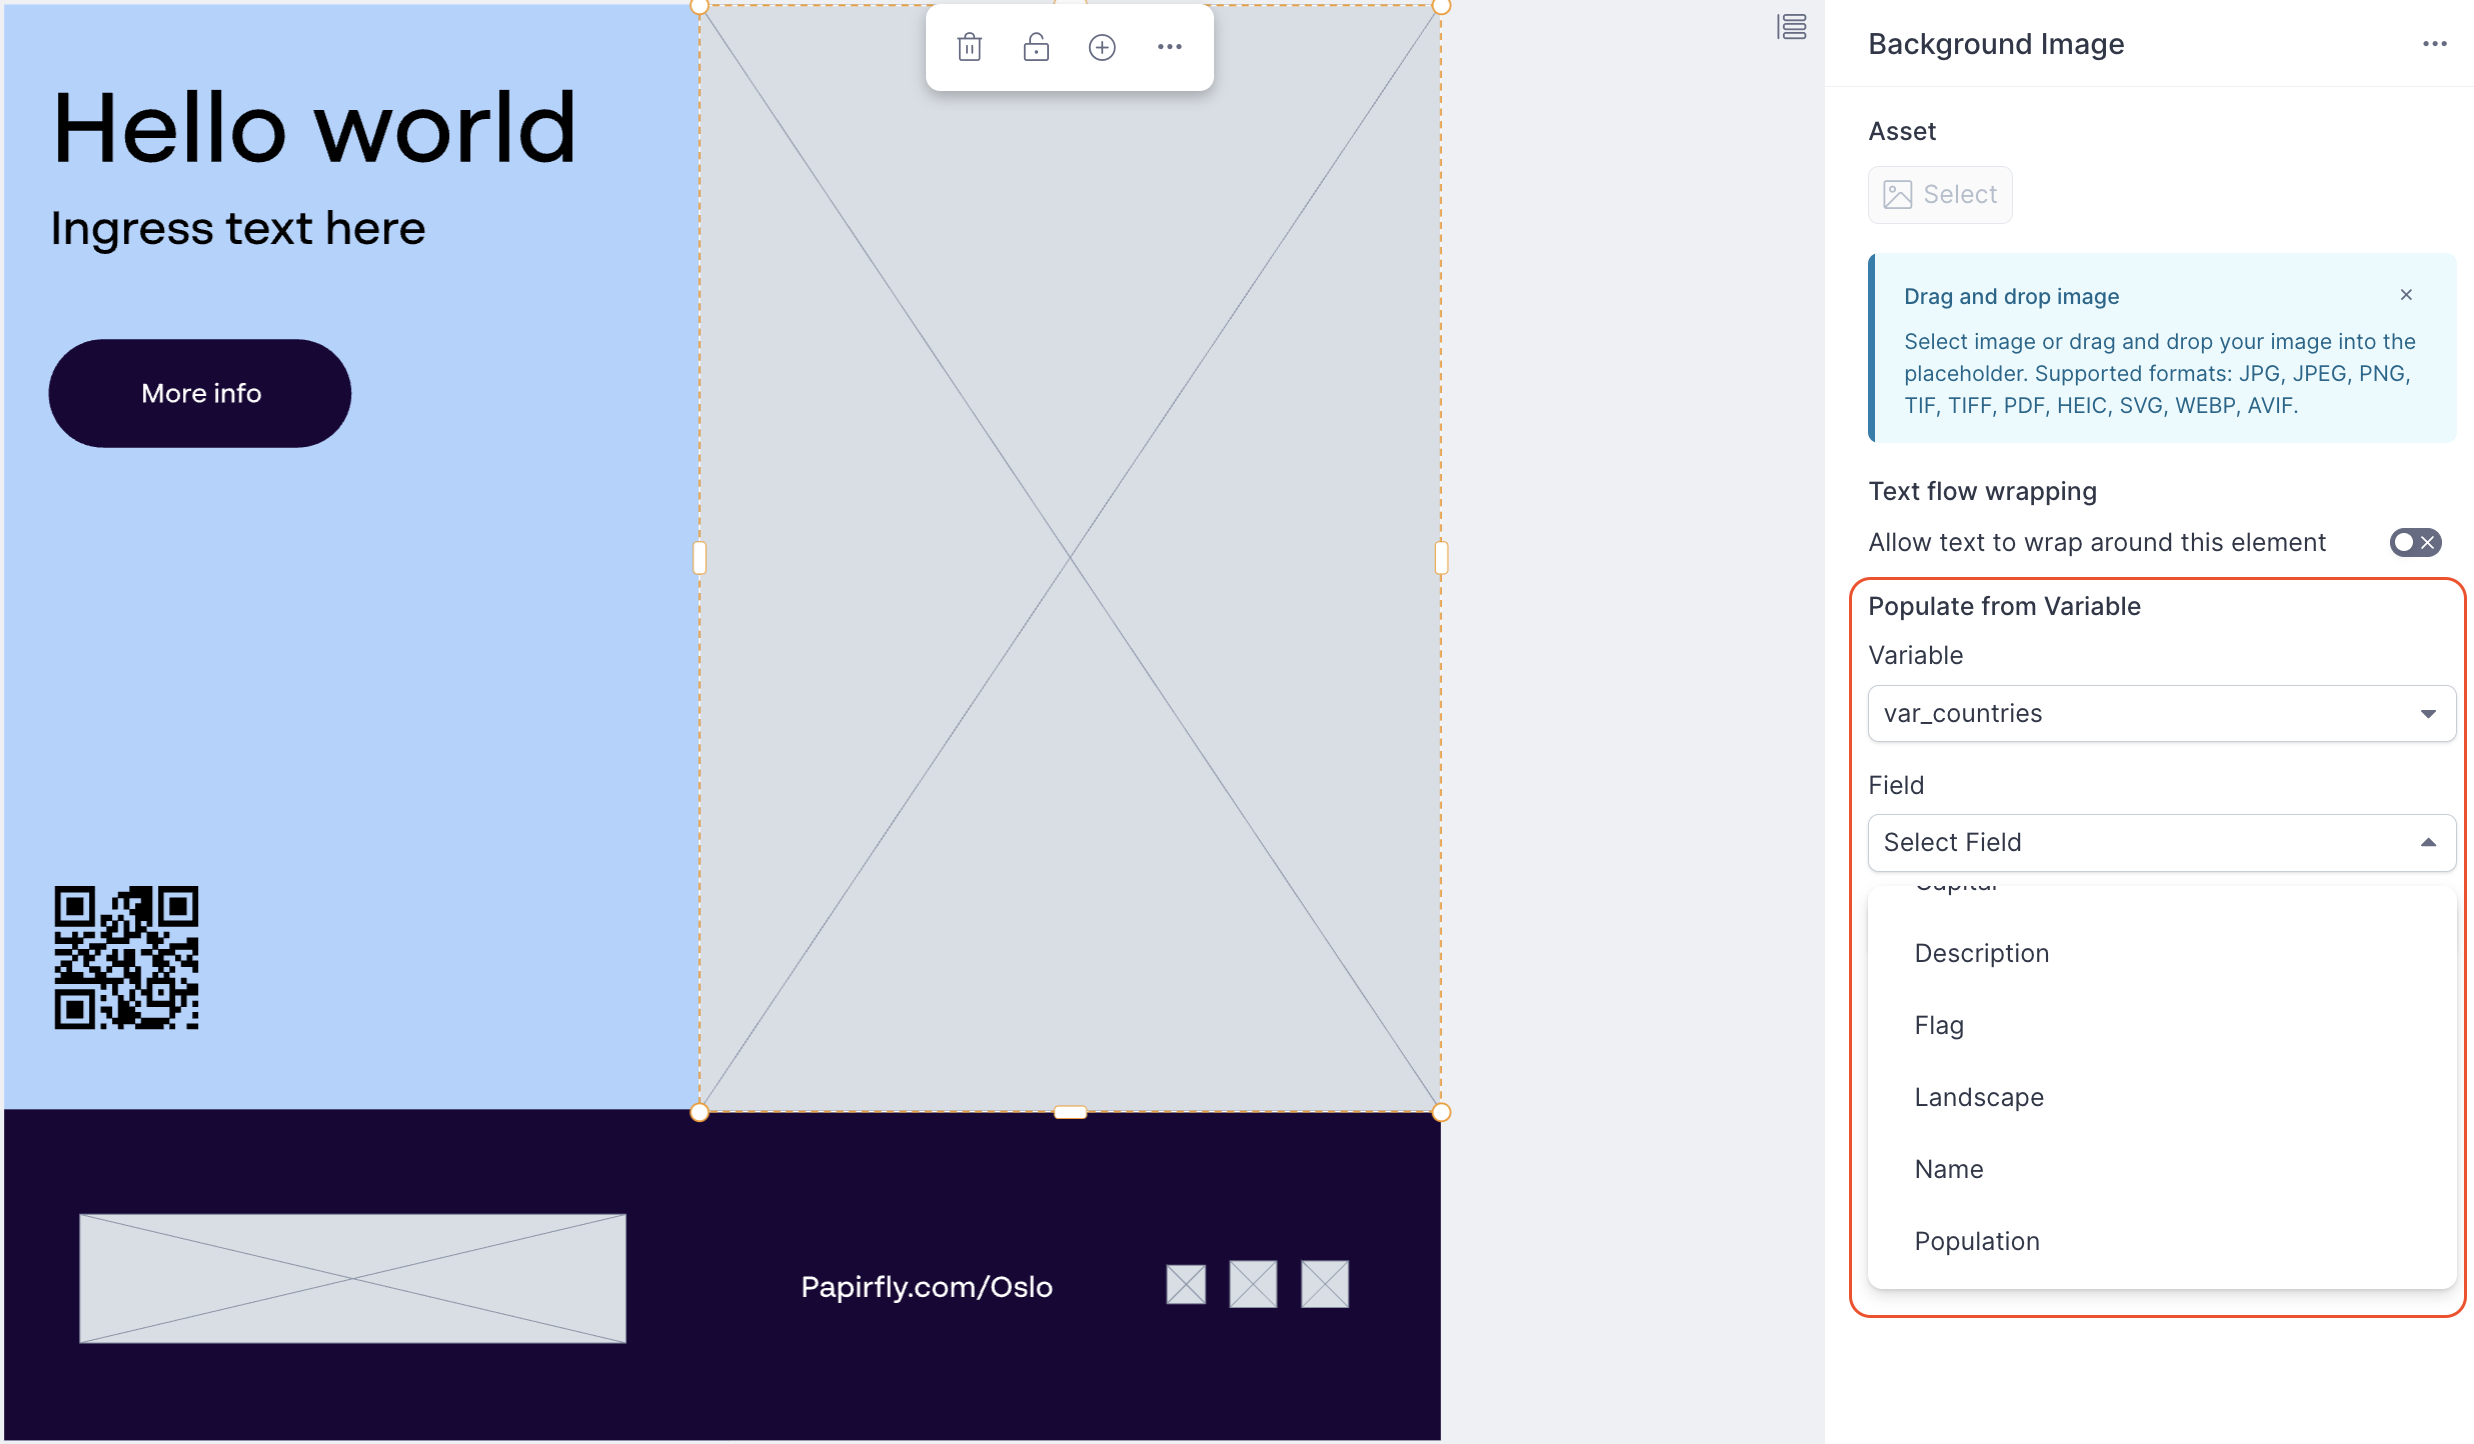This screenshot has height=1444, width=2474.
Task: Select the wide logo placeholder in footer
Action: 352,1278
